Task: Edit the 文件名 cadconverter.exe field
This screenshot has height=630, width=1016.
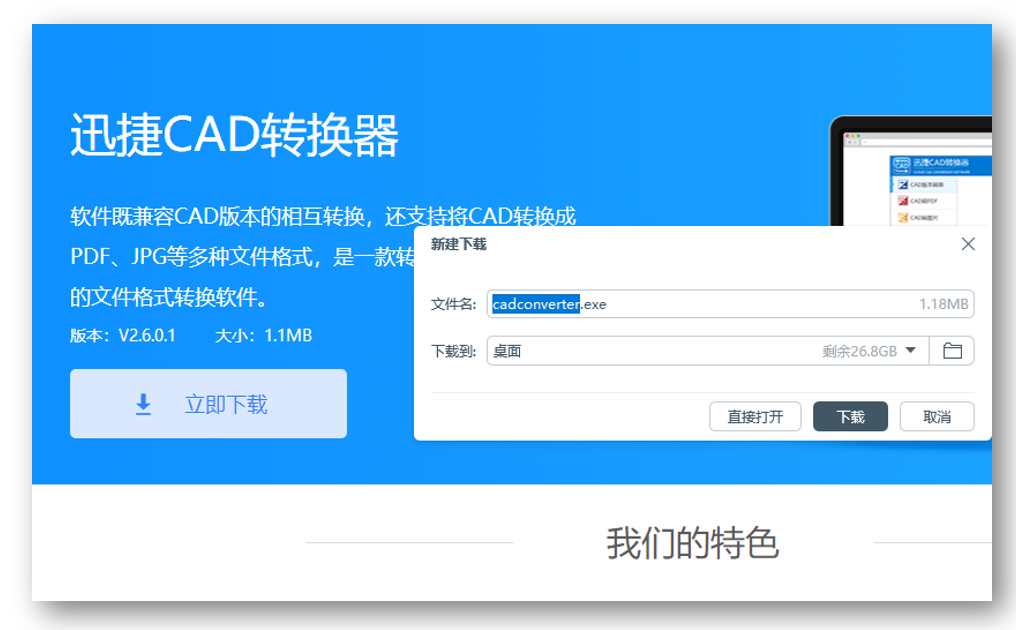Action: (730, 304)
